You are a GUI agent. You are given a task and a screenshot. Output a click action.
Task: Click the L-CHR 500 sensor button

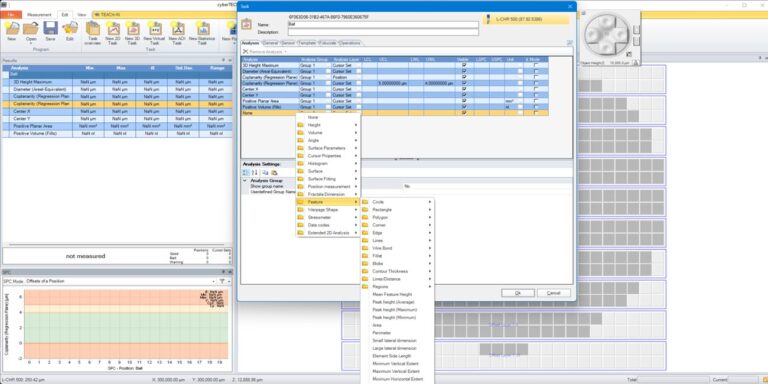[526, 19]
